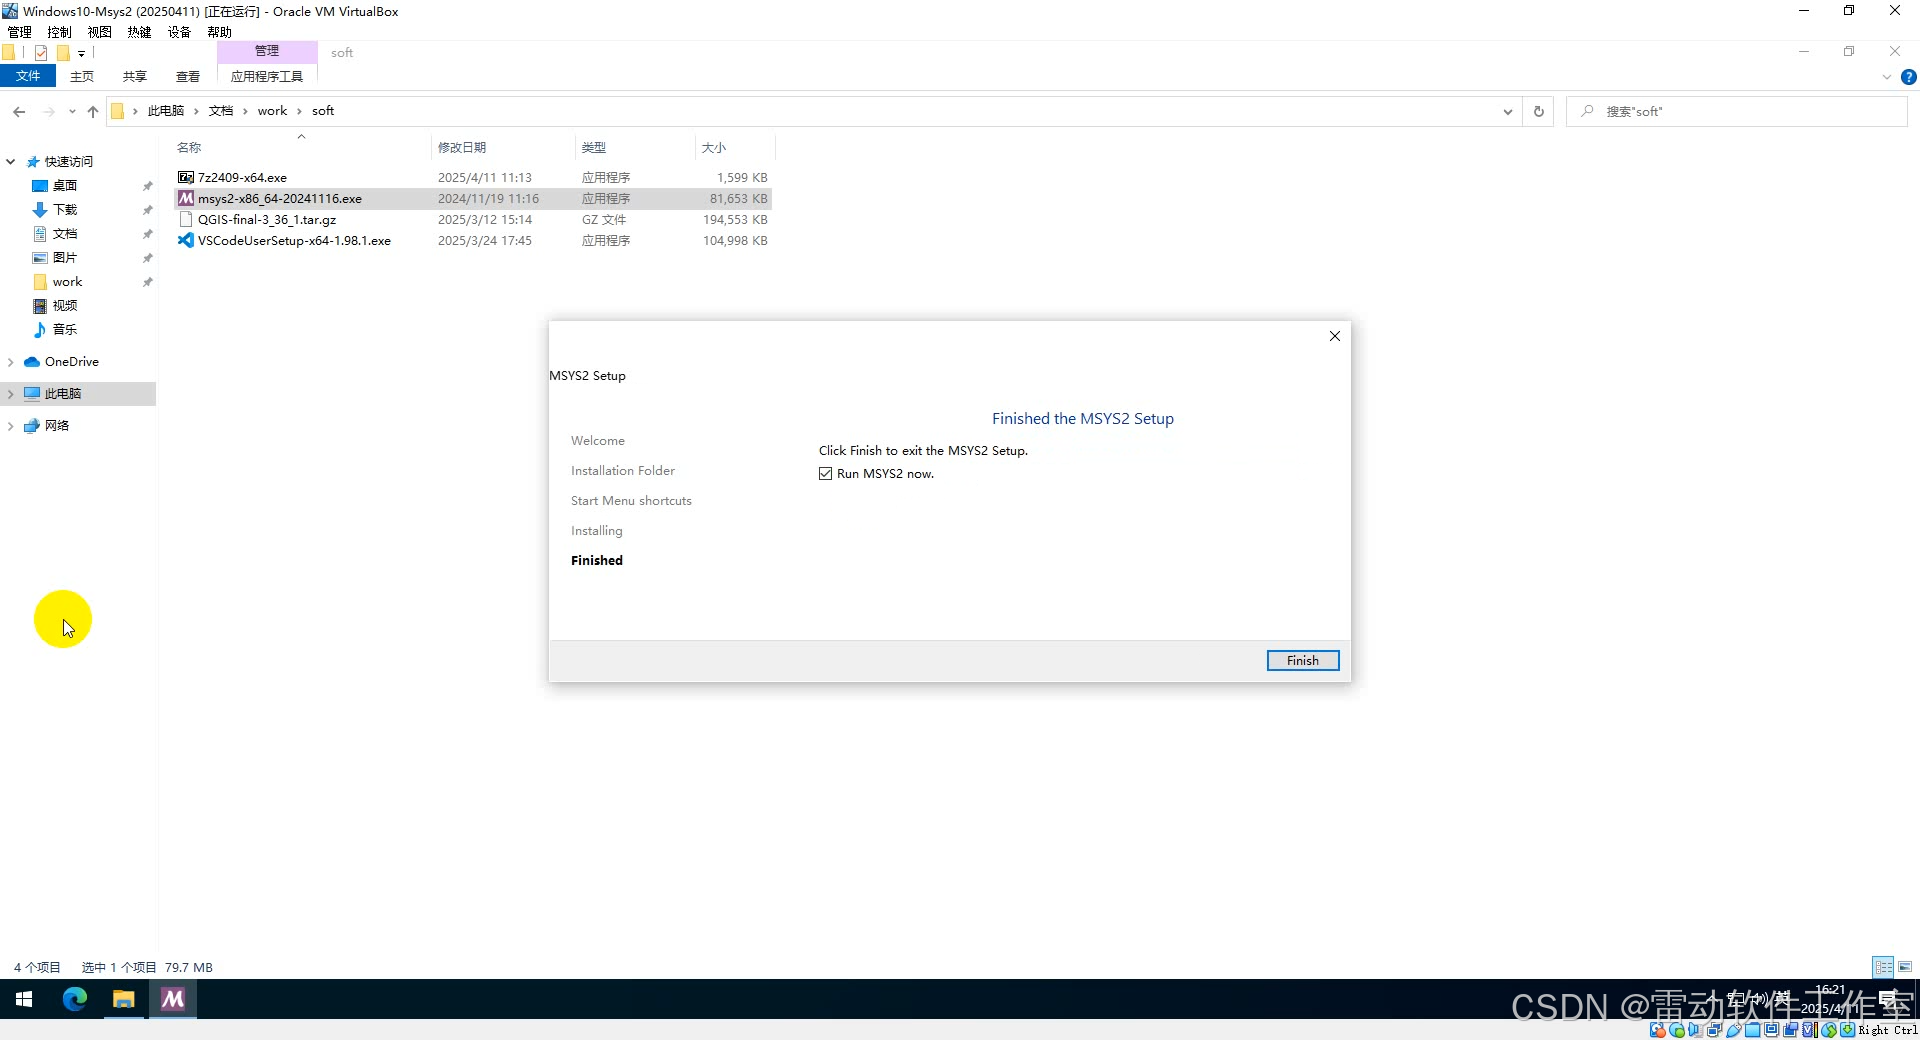
Task: Switch to details view layout
Action: [1883, 967]
